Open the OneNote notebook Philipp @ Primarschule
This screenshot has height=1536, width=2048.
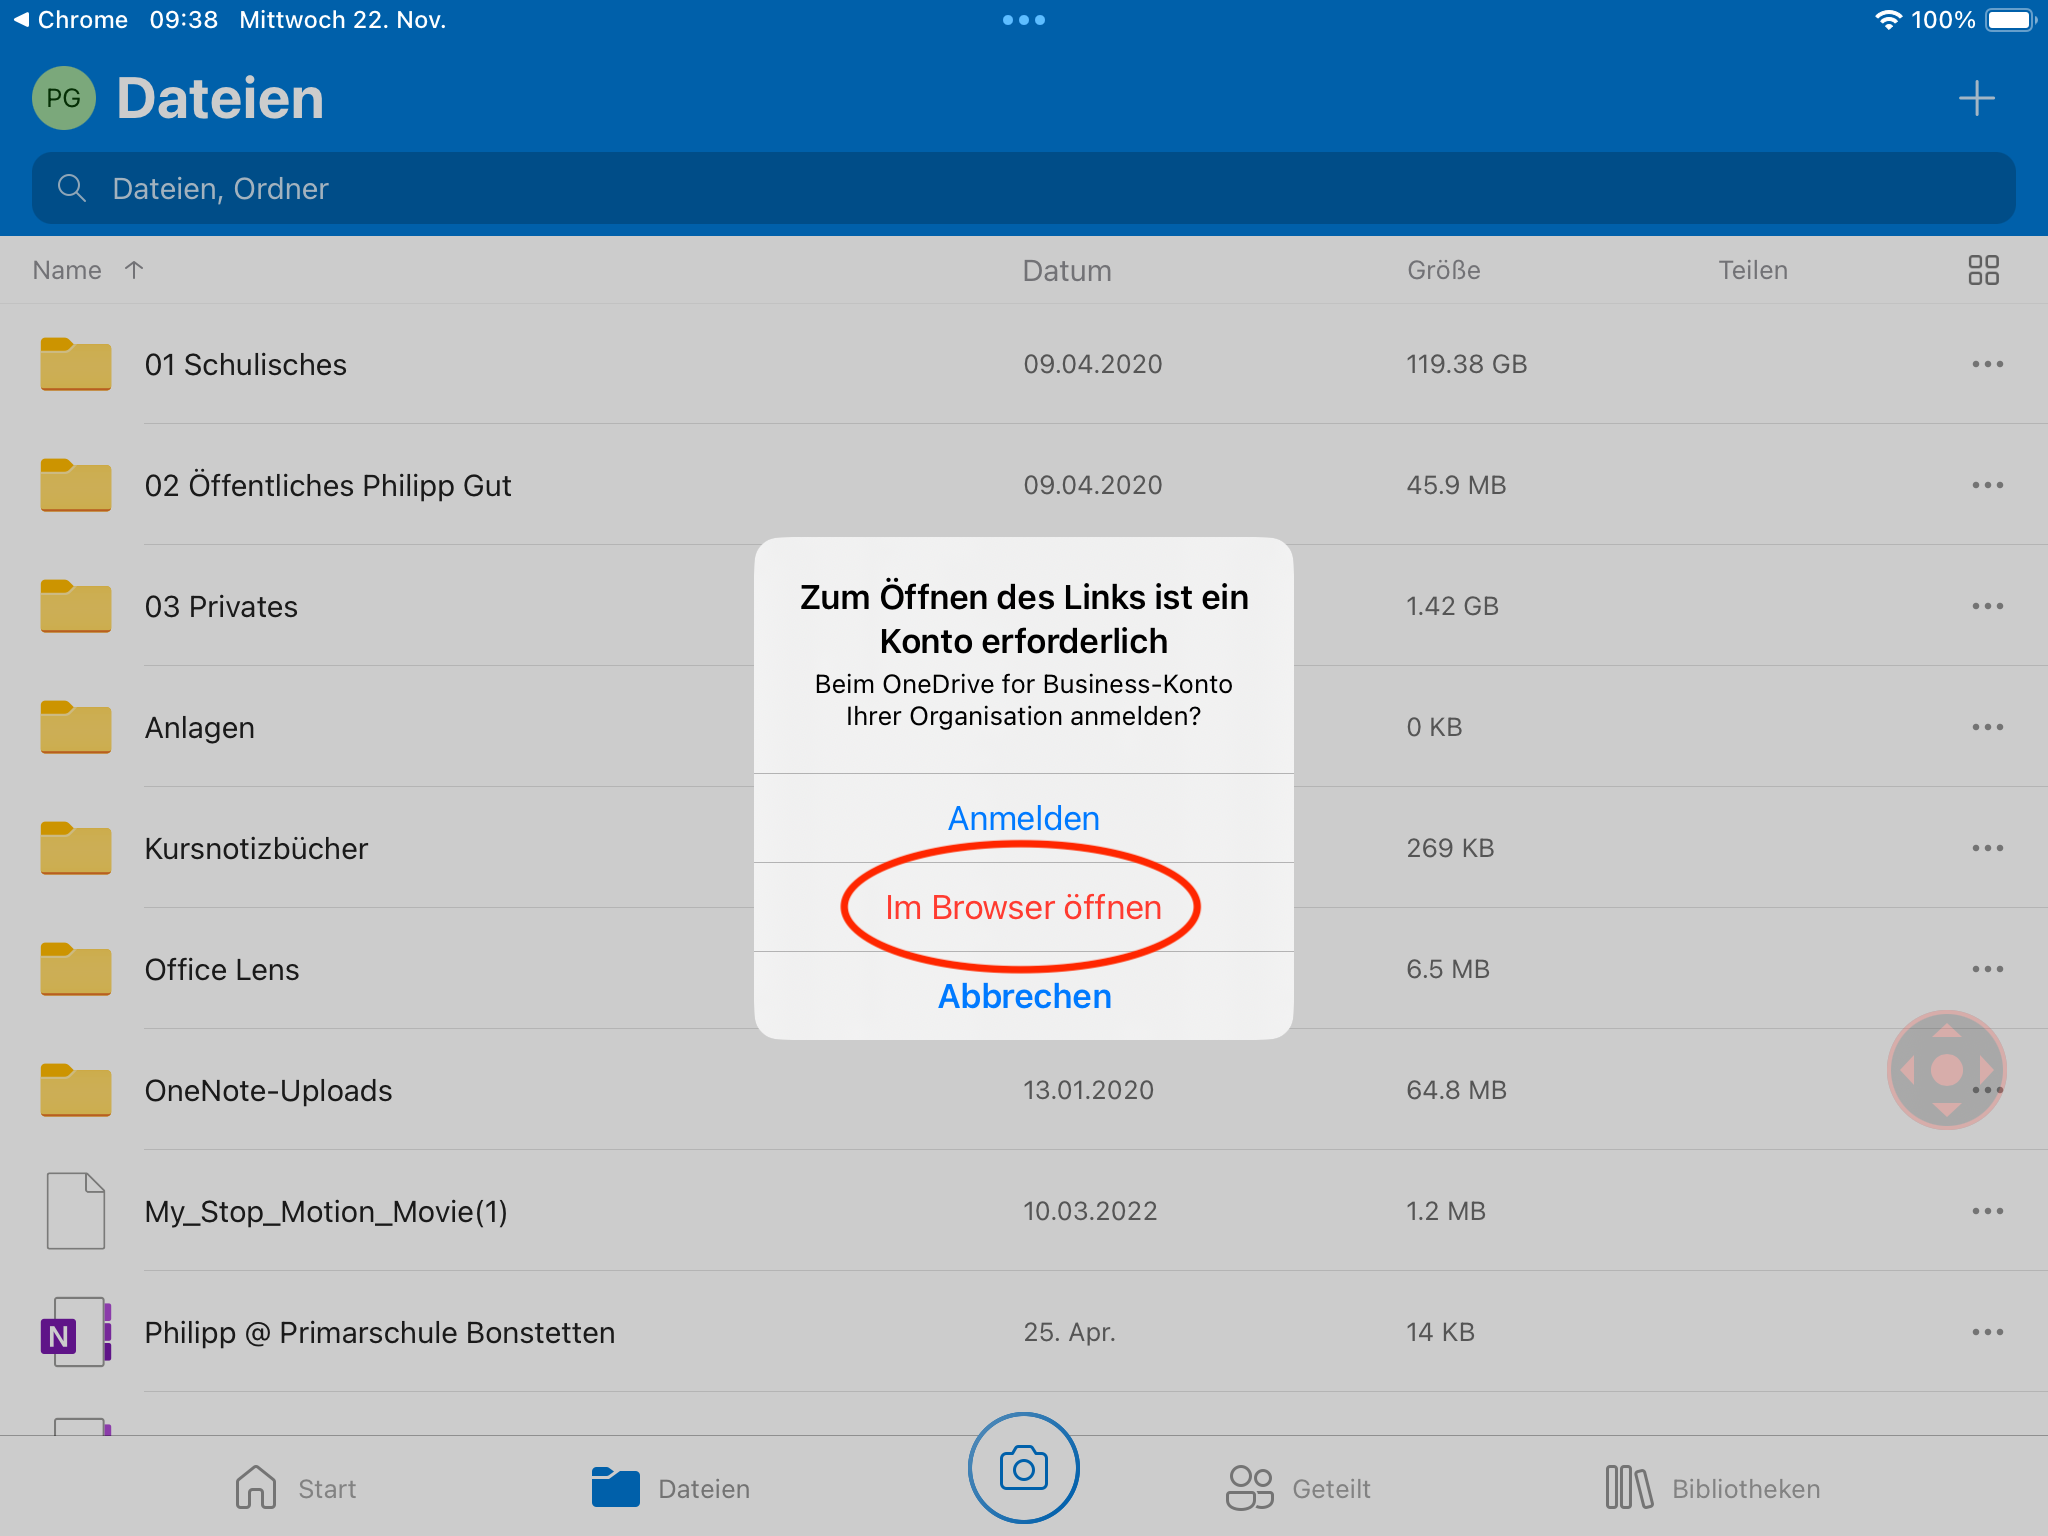(379, 1333)
